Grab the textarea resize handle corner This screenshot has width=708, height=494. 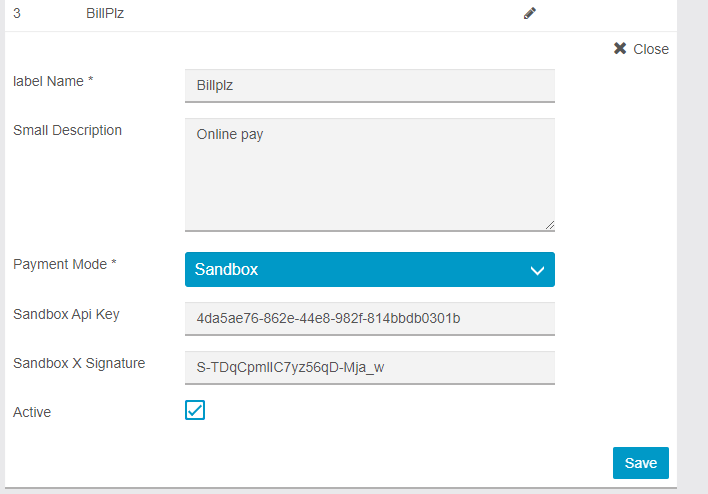(549, 226)
